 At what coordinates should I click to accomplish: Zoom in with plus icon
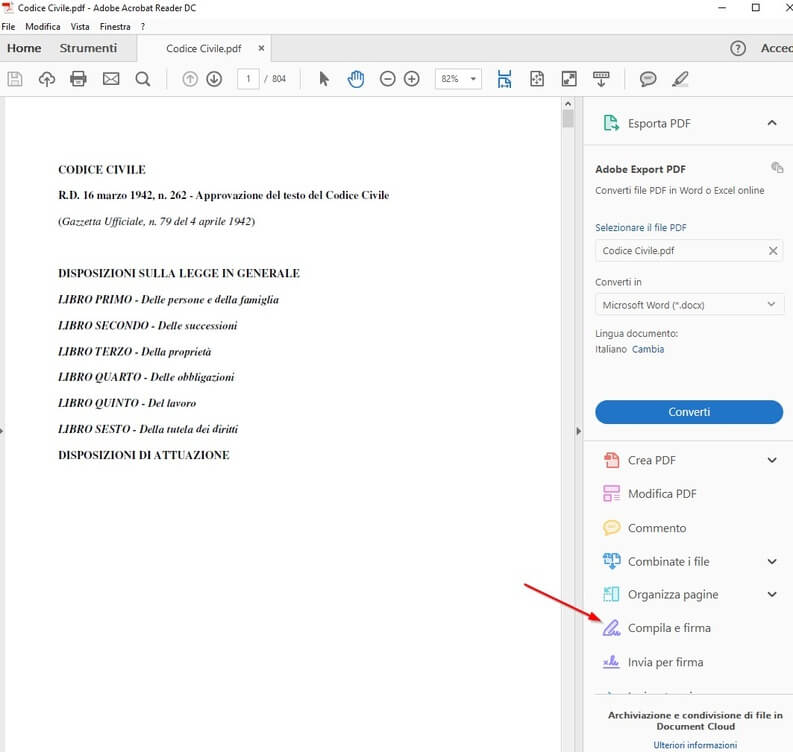[412, 79]
